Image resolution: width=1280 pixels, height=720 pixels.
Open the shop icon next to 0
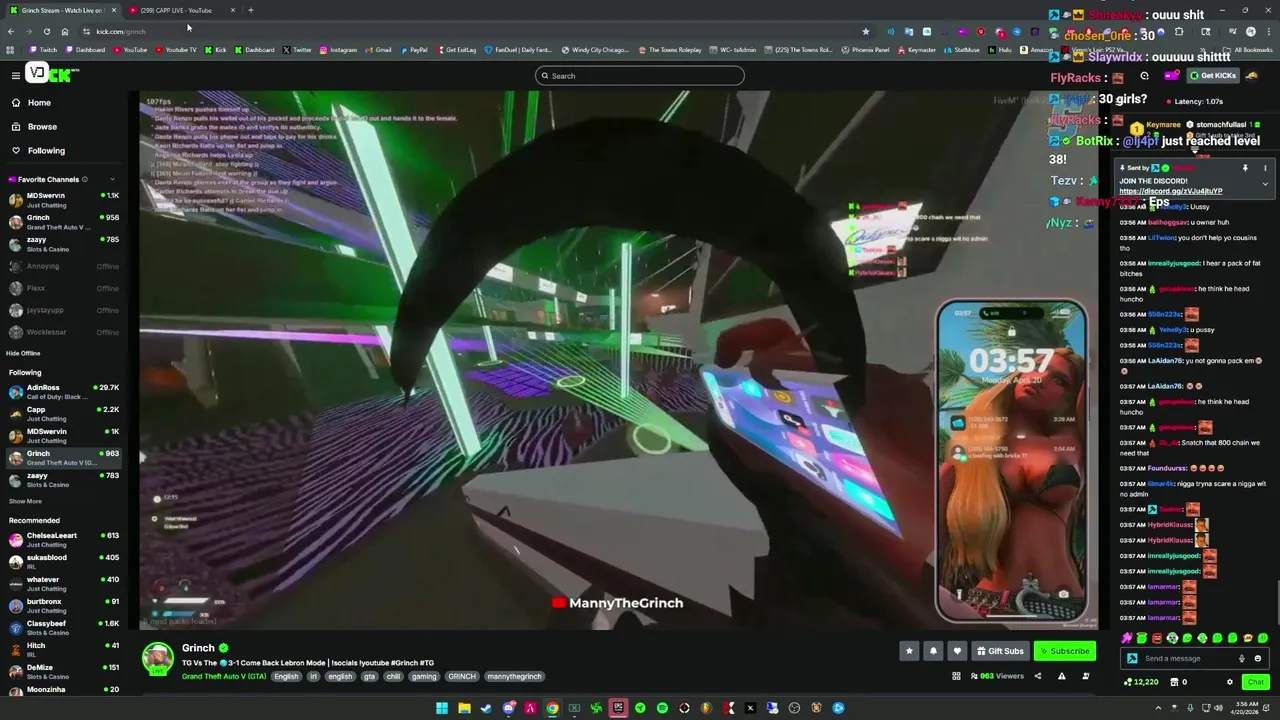pyautogui.click(x=1174, y=682)
